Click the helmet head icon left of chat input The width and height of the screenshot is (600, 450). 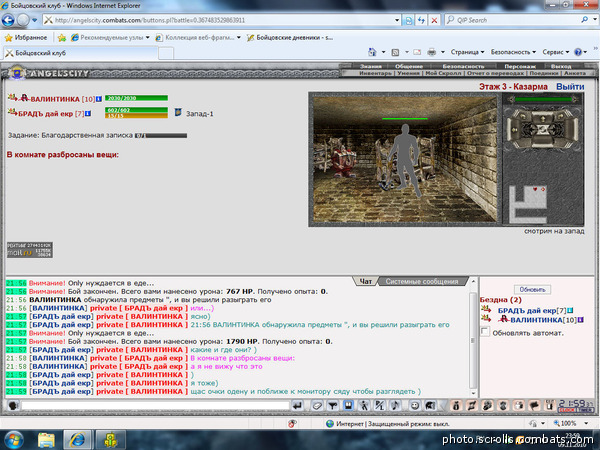13,405
